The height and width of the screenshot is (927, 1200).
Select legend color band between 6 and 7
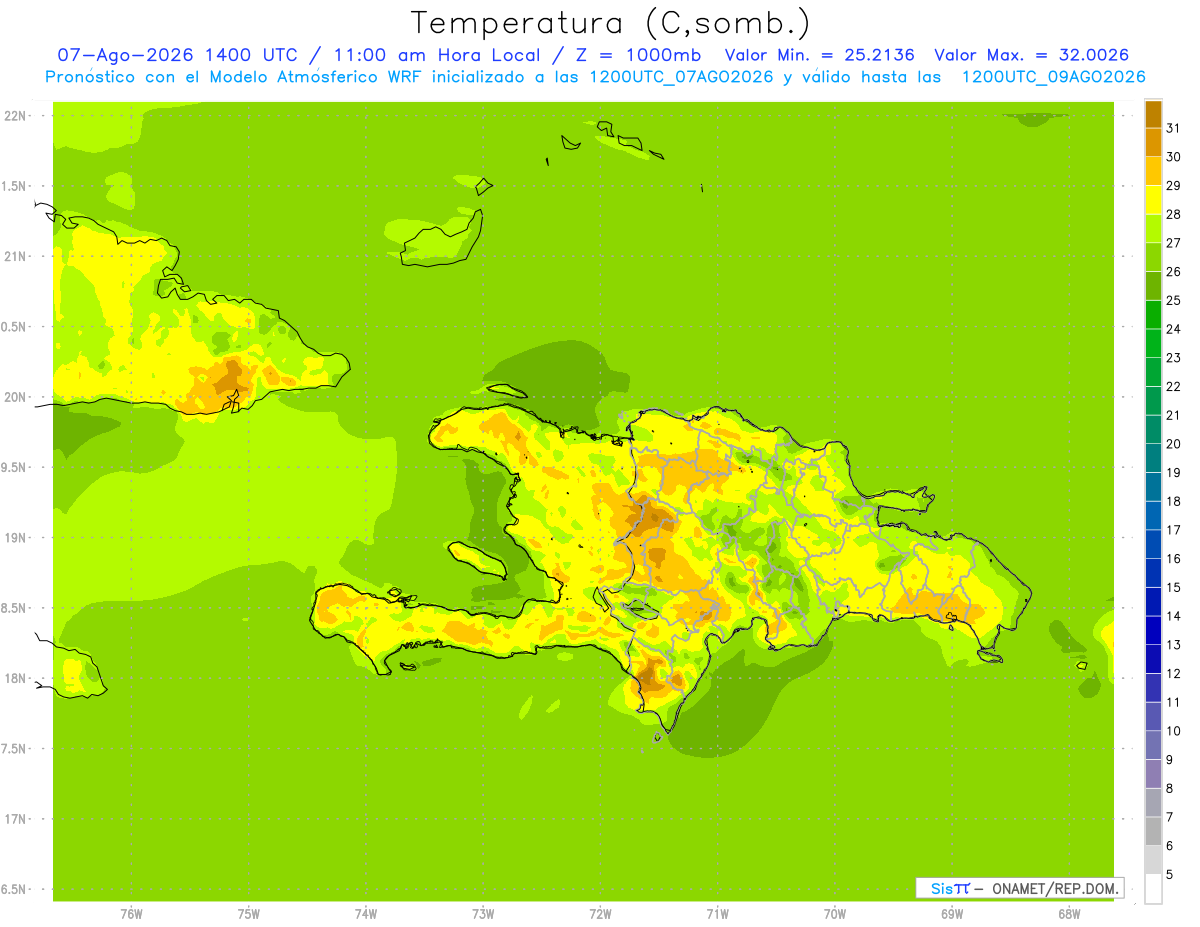(1153, 831)
